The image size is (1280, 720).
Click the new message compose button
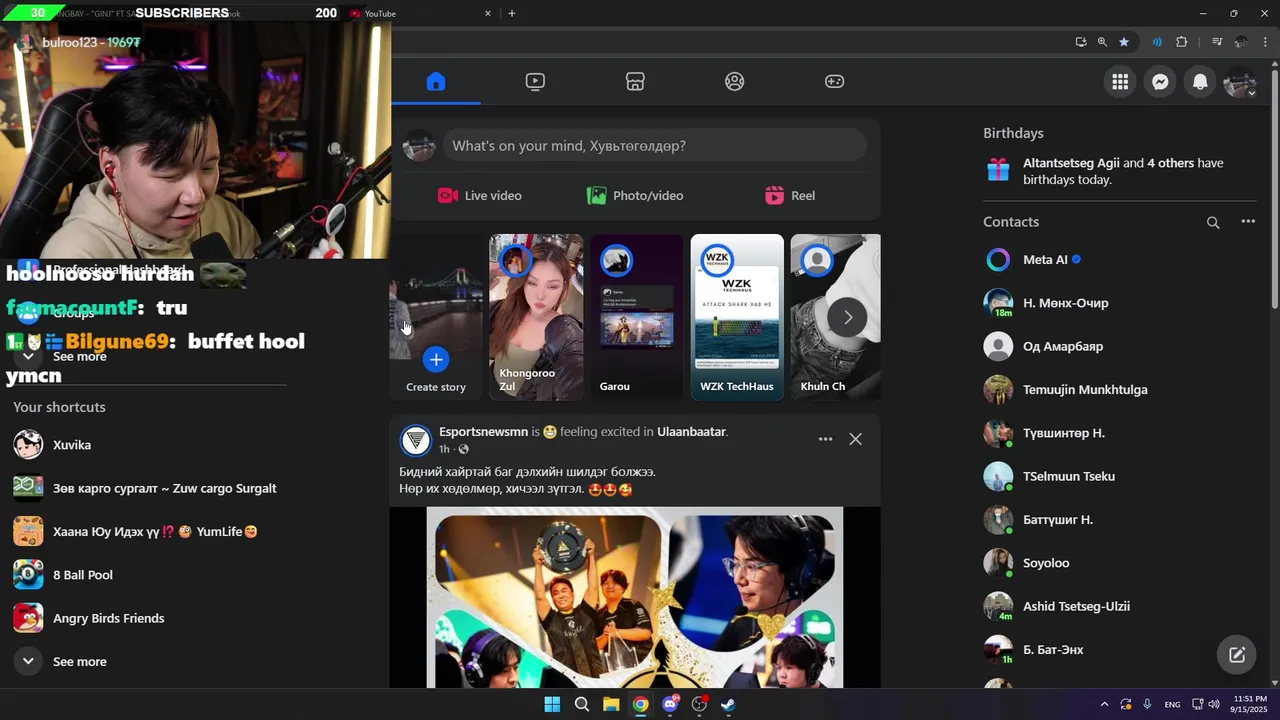tap(1237, 655)
